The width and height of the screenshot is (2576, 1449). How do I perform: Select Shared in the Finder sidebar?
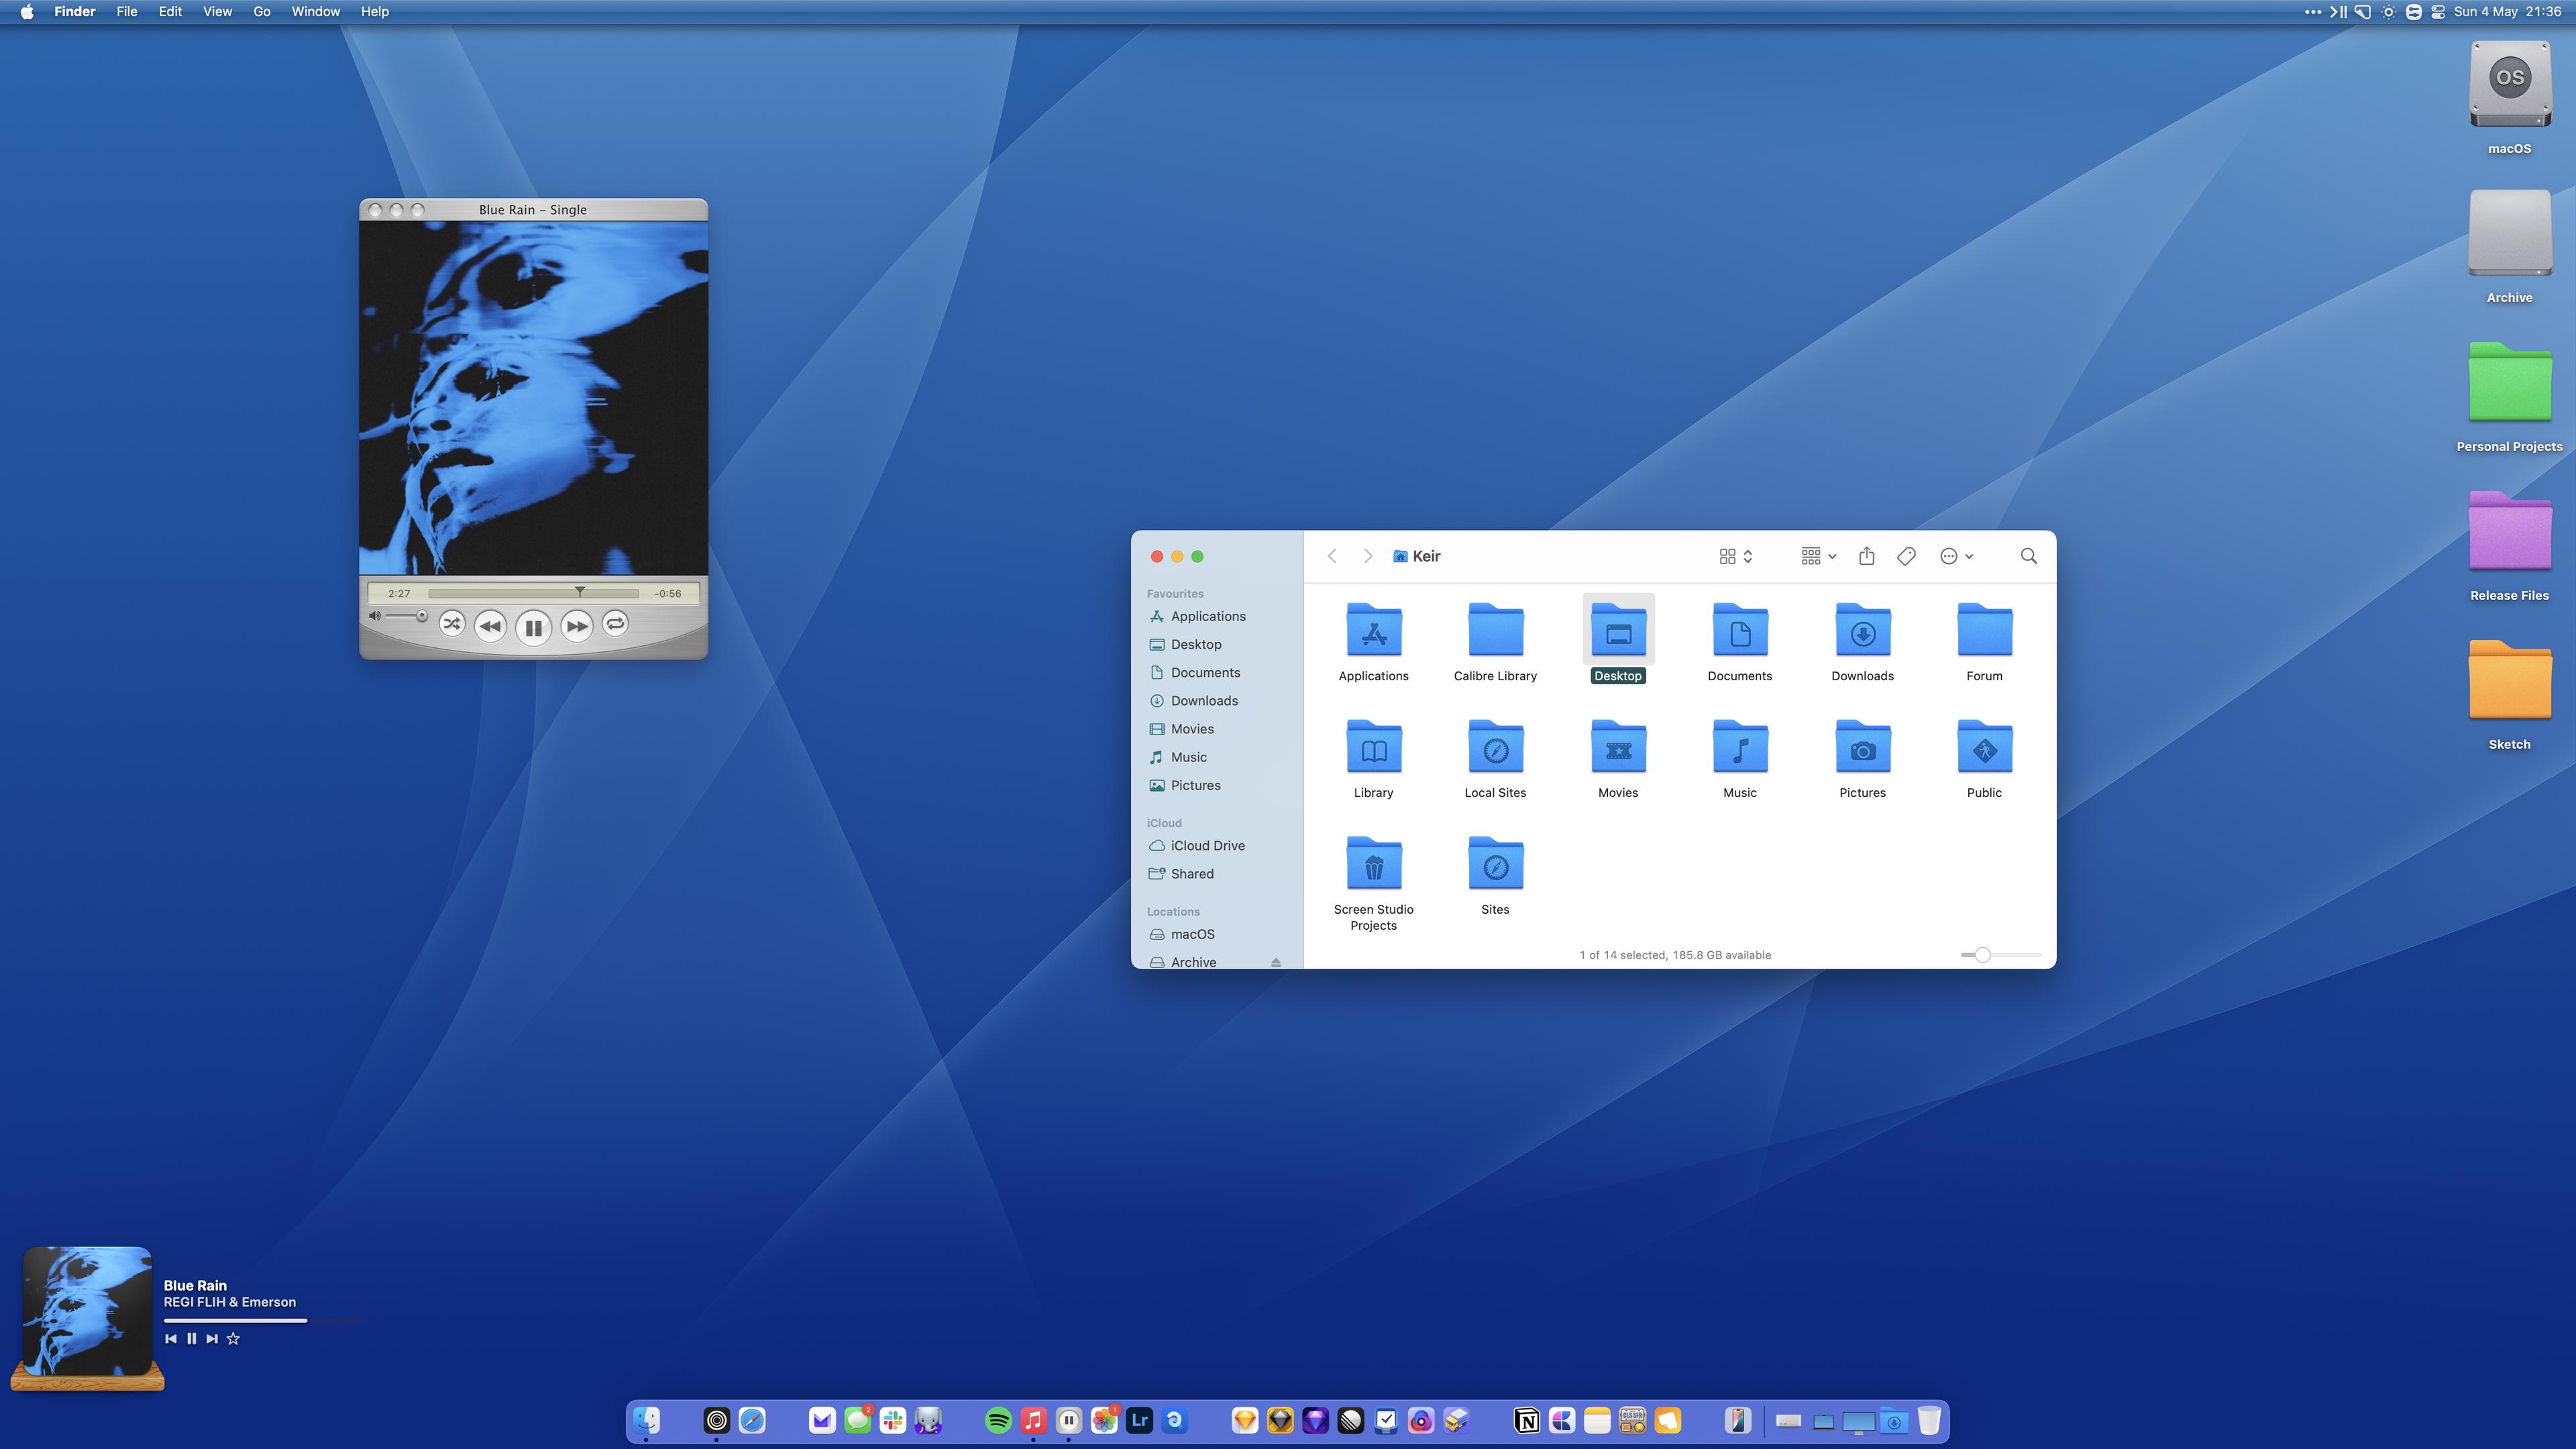pyautogui.click(x=1192, y=873)
